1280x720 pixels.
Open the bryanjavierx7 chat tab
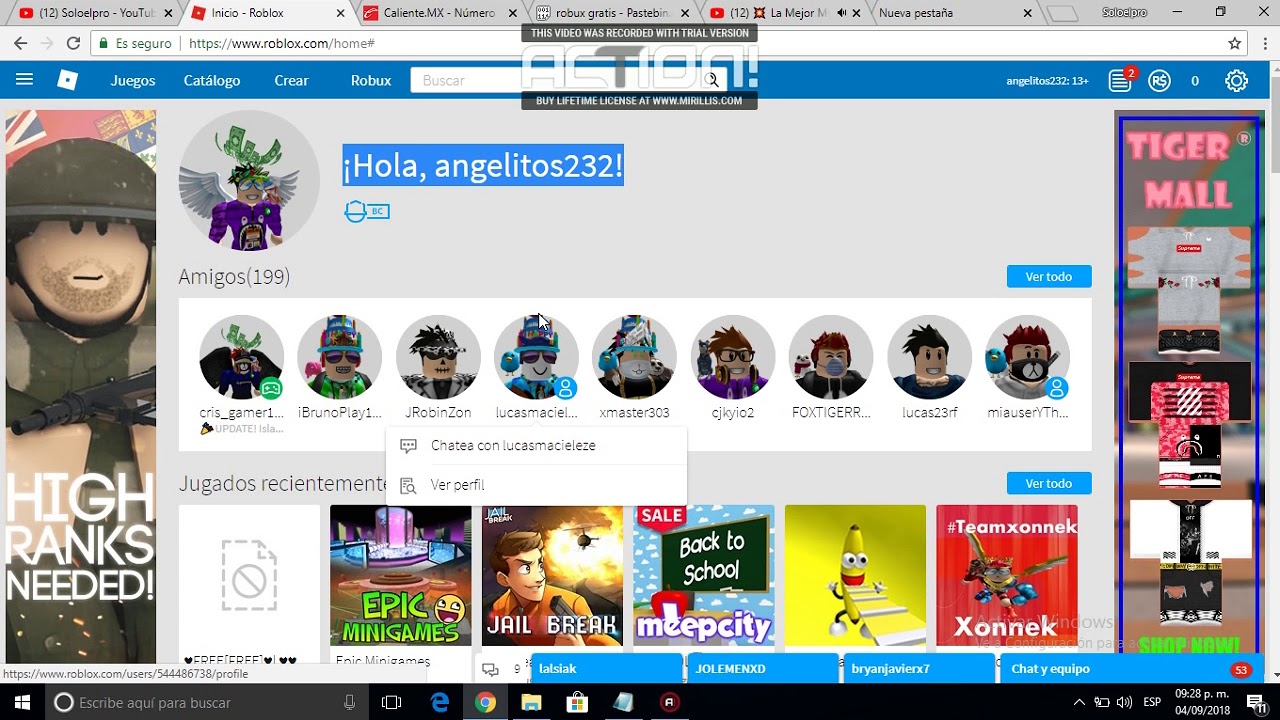coord(919,669)
